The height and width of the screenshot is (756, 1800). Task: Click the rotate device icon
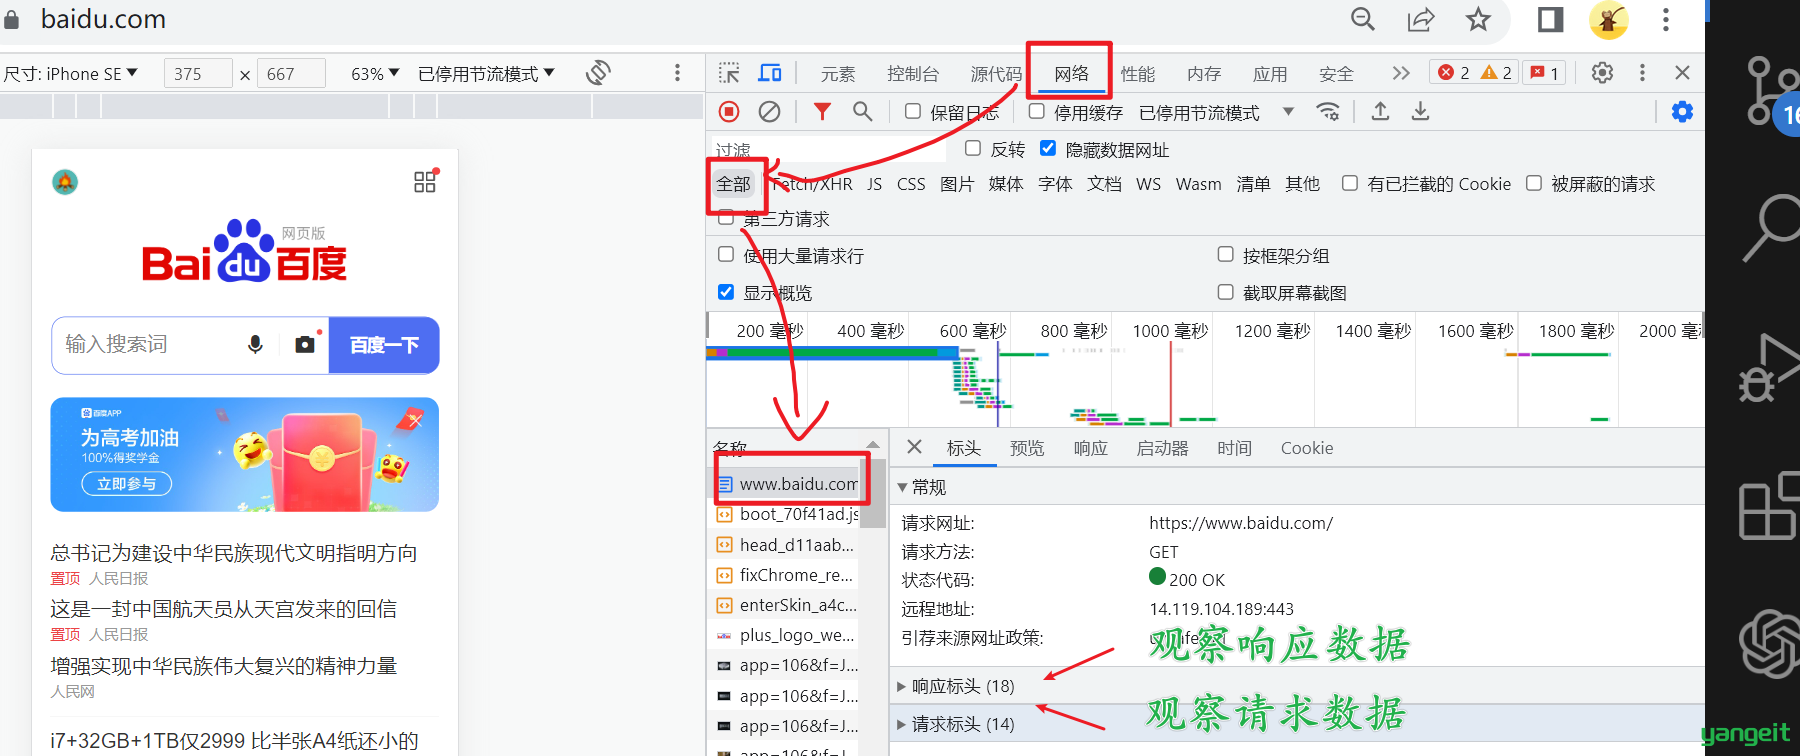598,73
